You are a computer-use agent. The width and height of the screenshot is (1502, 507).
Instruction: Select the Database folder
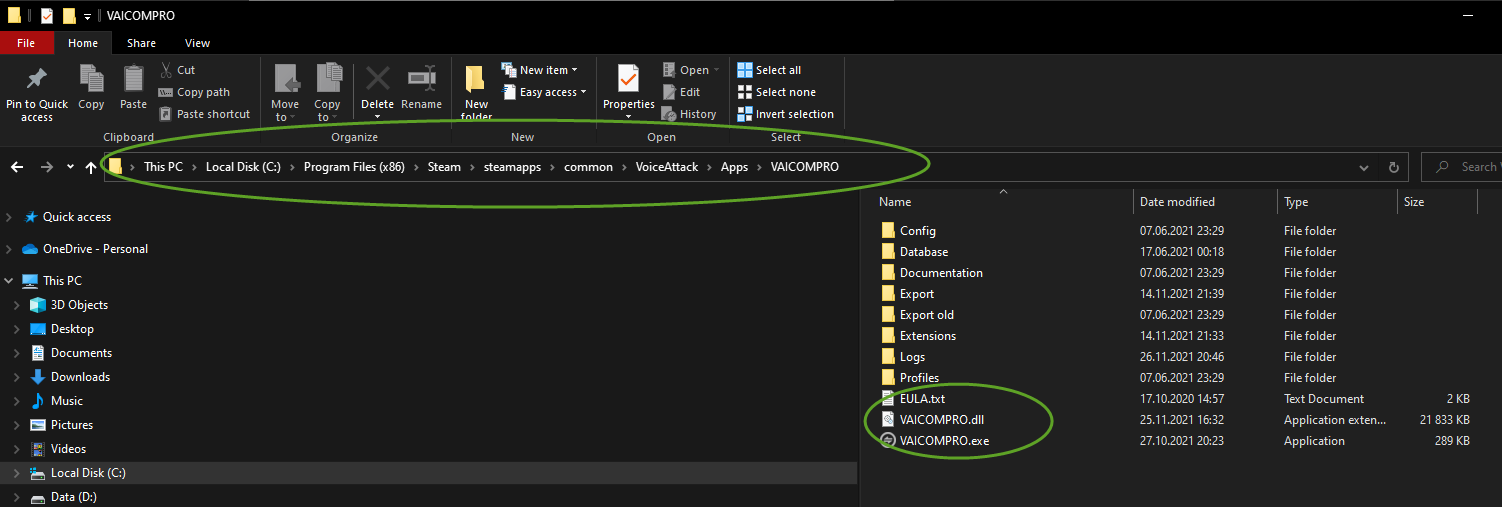click(x=923, y=252)
